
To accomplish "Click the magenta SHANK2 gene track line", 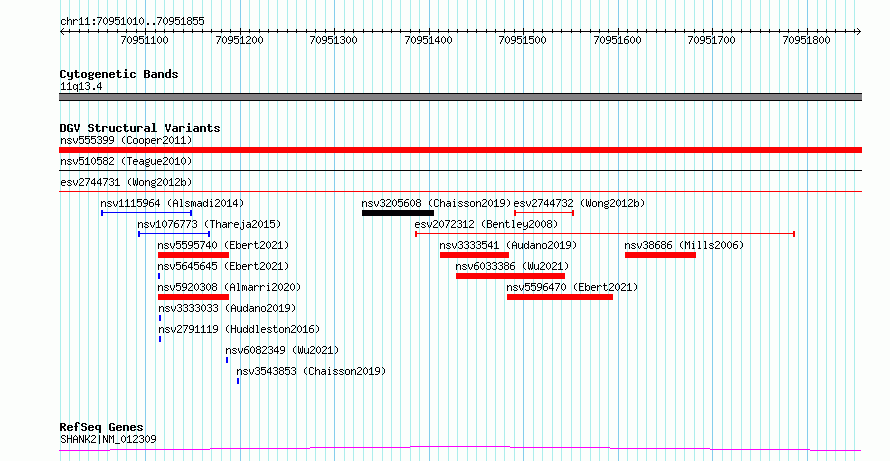I will (460, 449).
